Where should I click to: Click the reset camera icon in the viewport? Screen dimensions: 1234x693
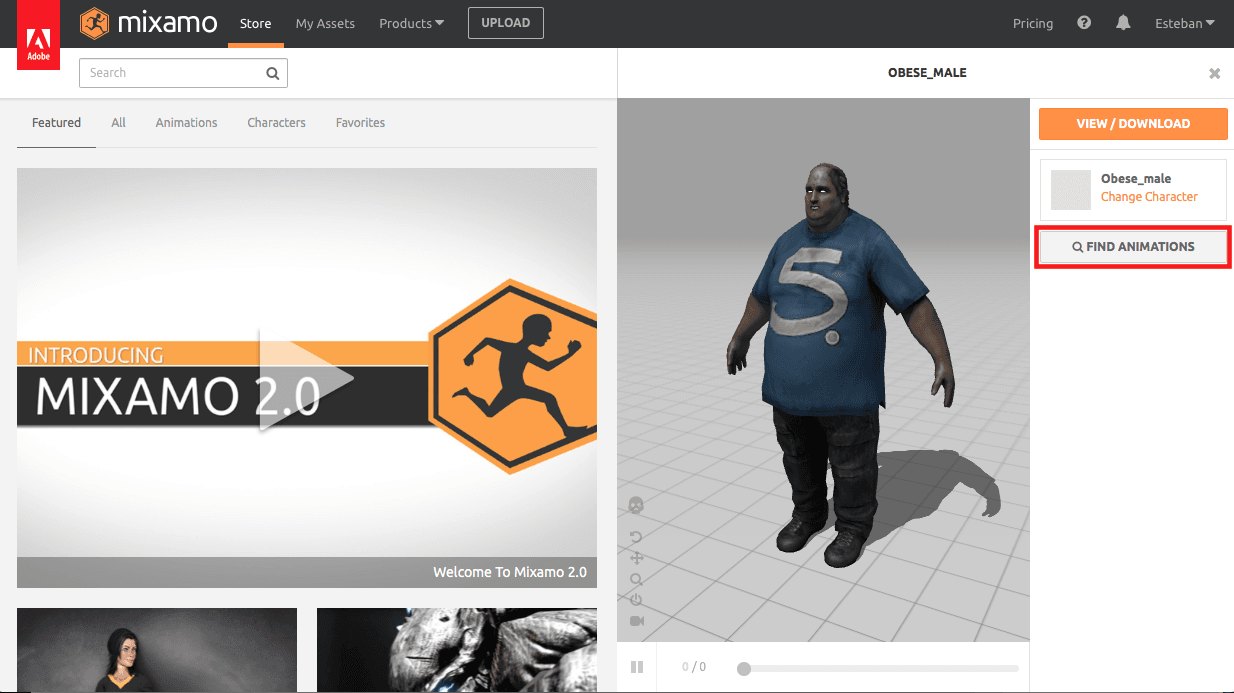click(x=637, y=599)
